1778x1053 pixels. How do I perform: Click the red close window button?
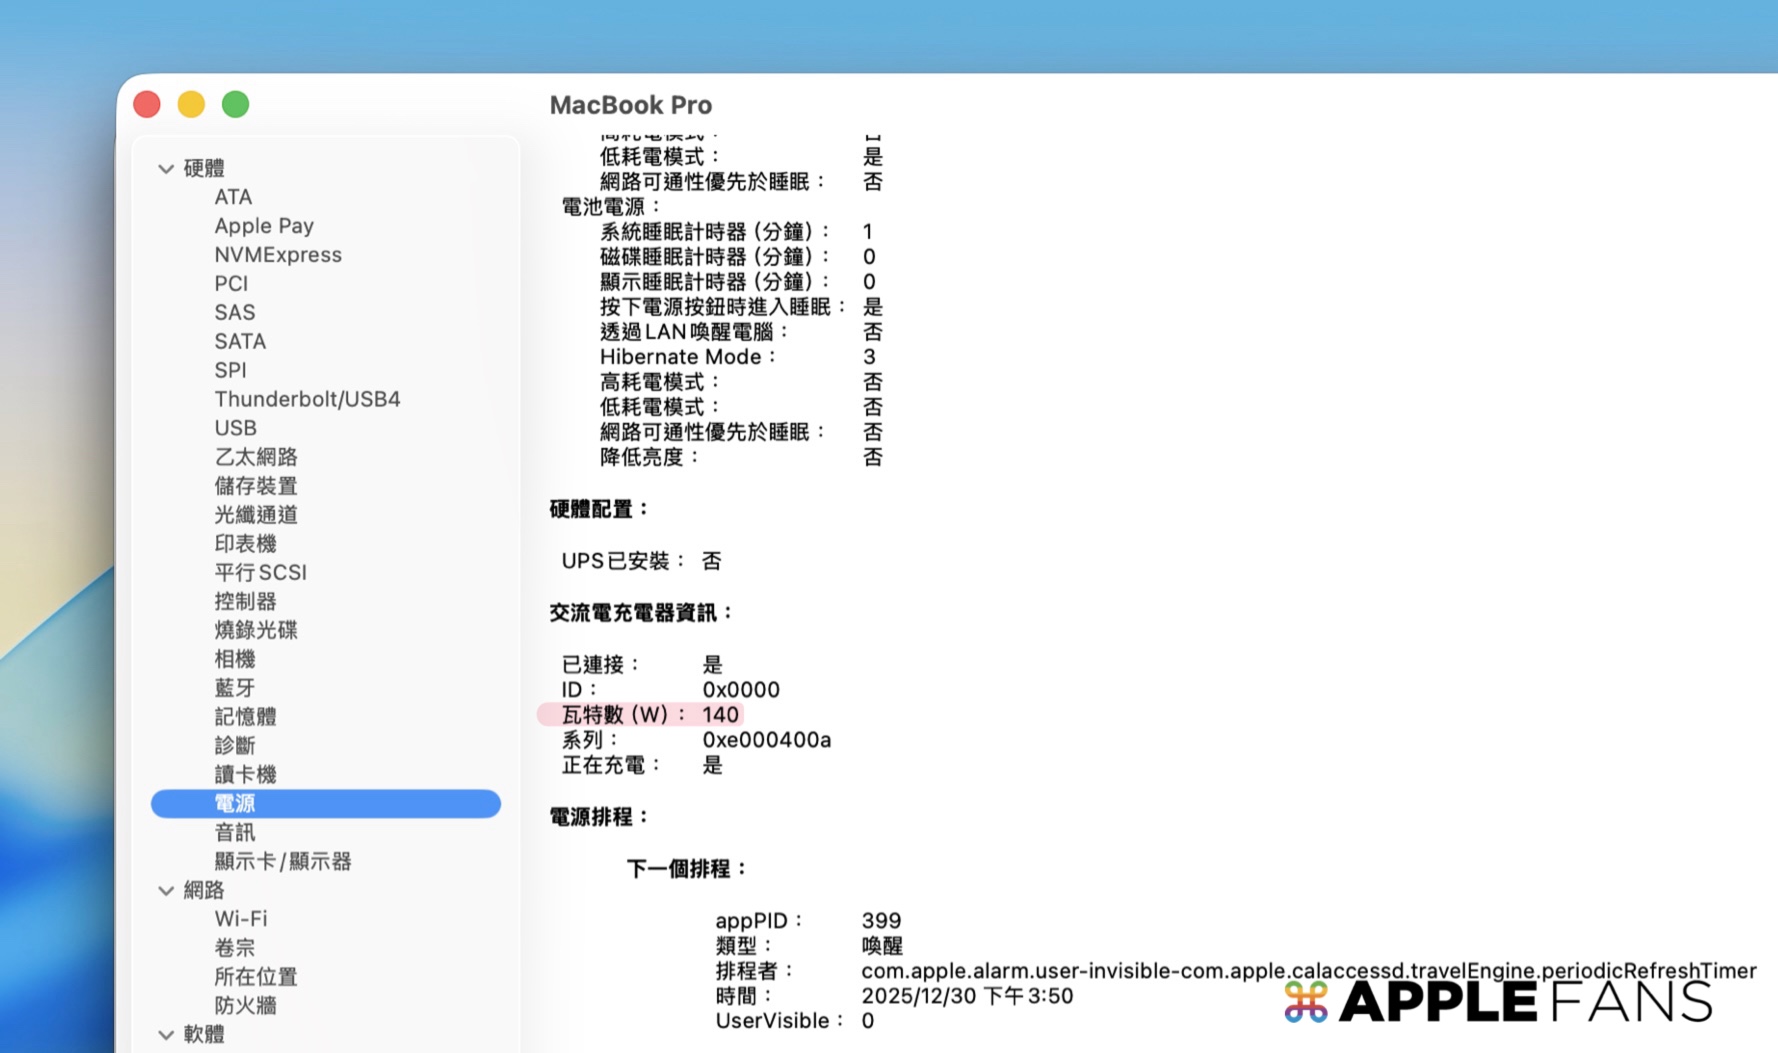(147, 105)
